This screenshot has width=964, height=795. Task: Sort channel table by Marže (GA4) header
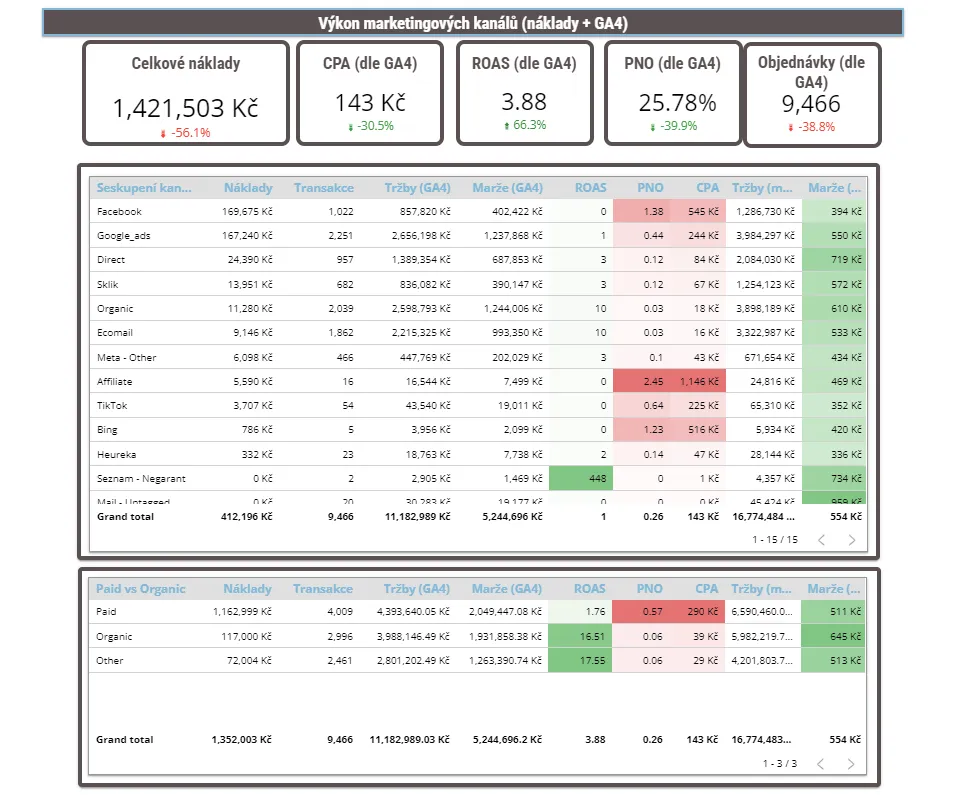coord(507,188)
